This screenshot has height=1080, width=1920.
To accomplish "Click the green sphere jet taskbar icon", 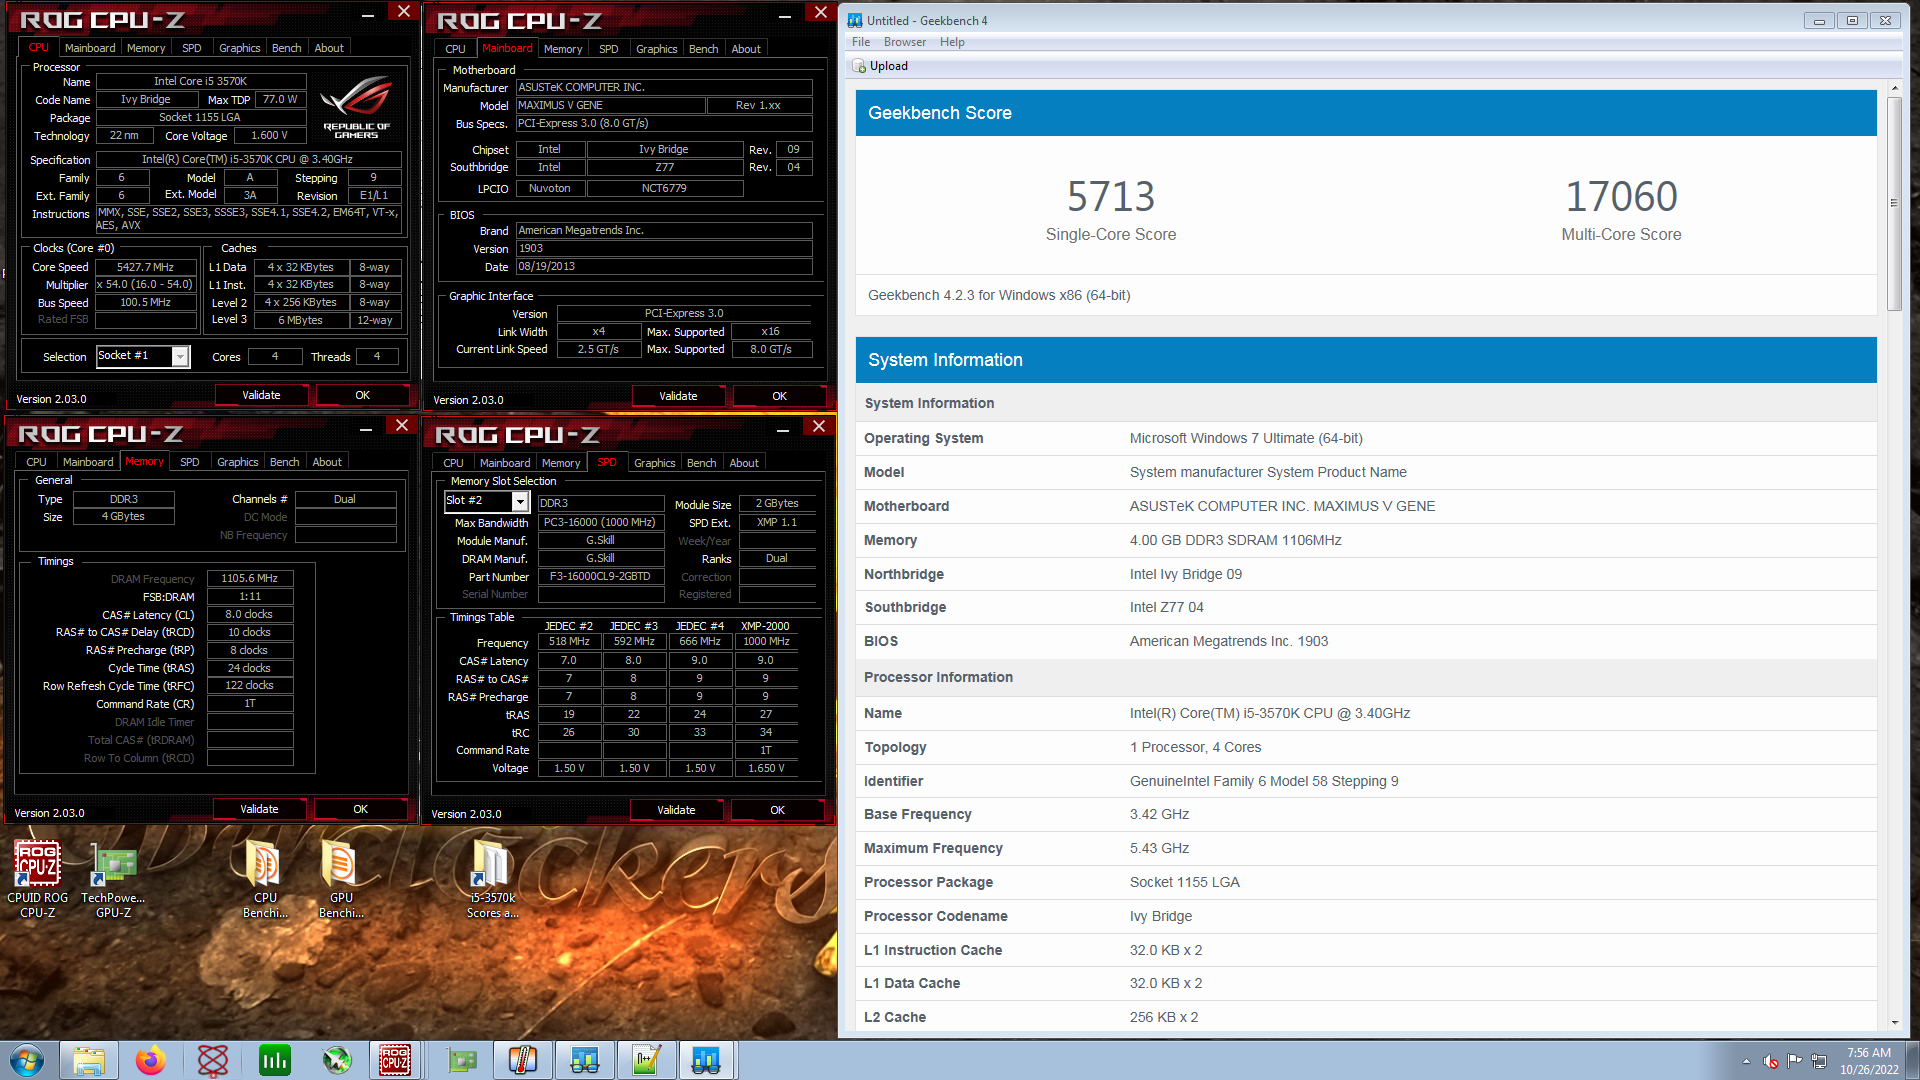I will pos(337,1060).
